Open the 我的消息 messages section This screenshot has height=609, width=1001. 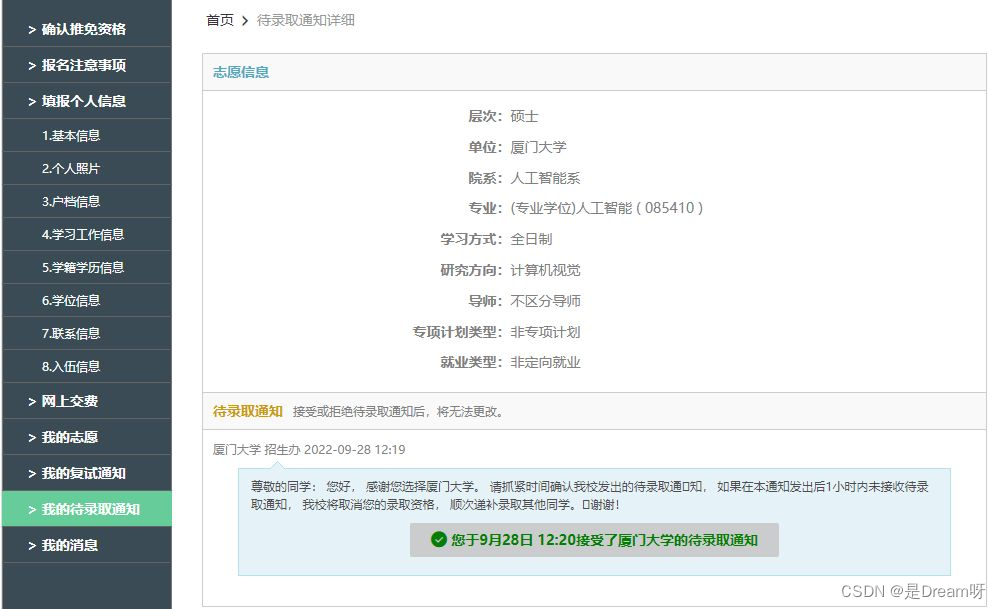click(87, 544)
